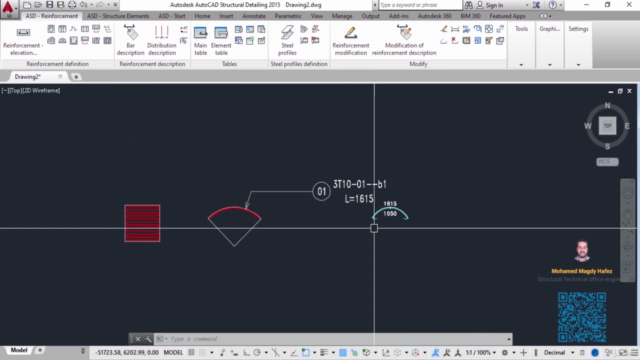Image resolution: width=640 pixels, height=360 pixels.
Task: Click the Autodesk Exchange X icon
Action: (536, 5)
